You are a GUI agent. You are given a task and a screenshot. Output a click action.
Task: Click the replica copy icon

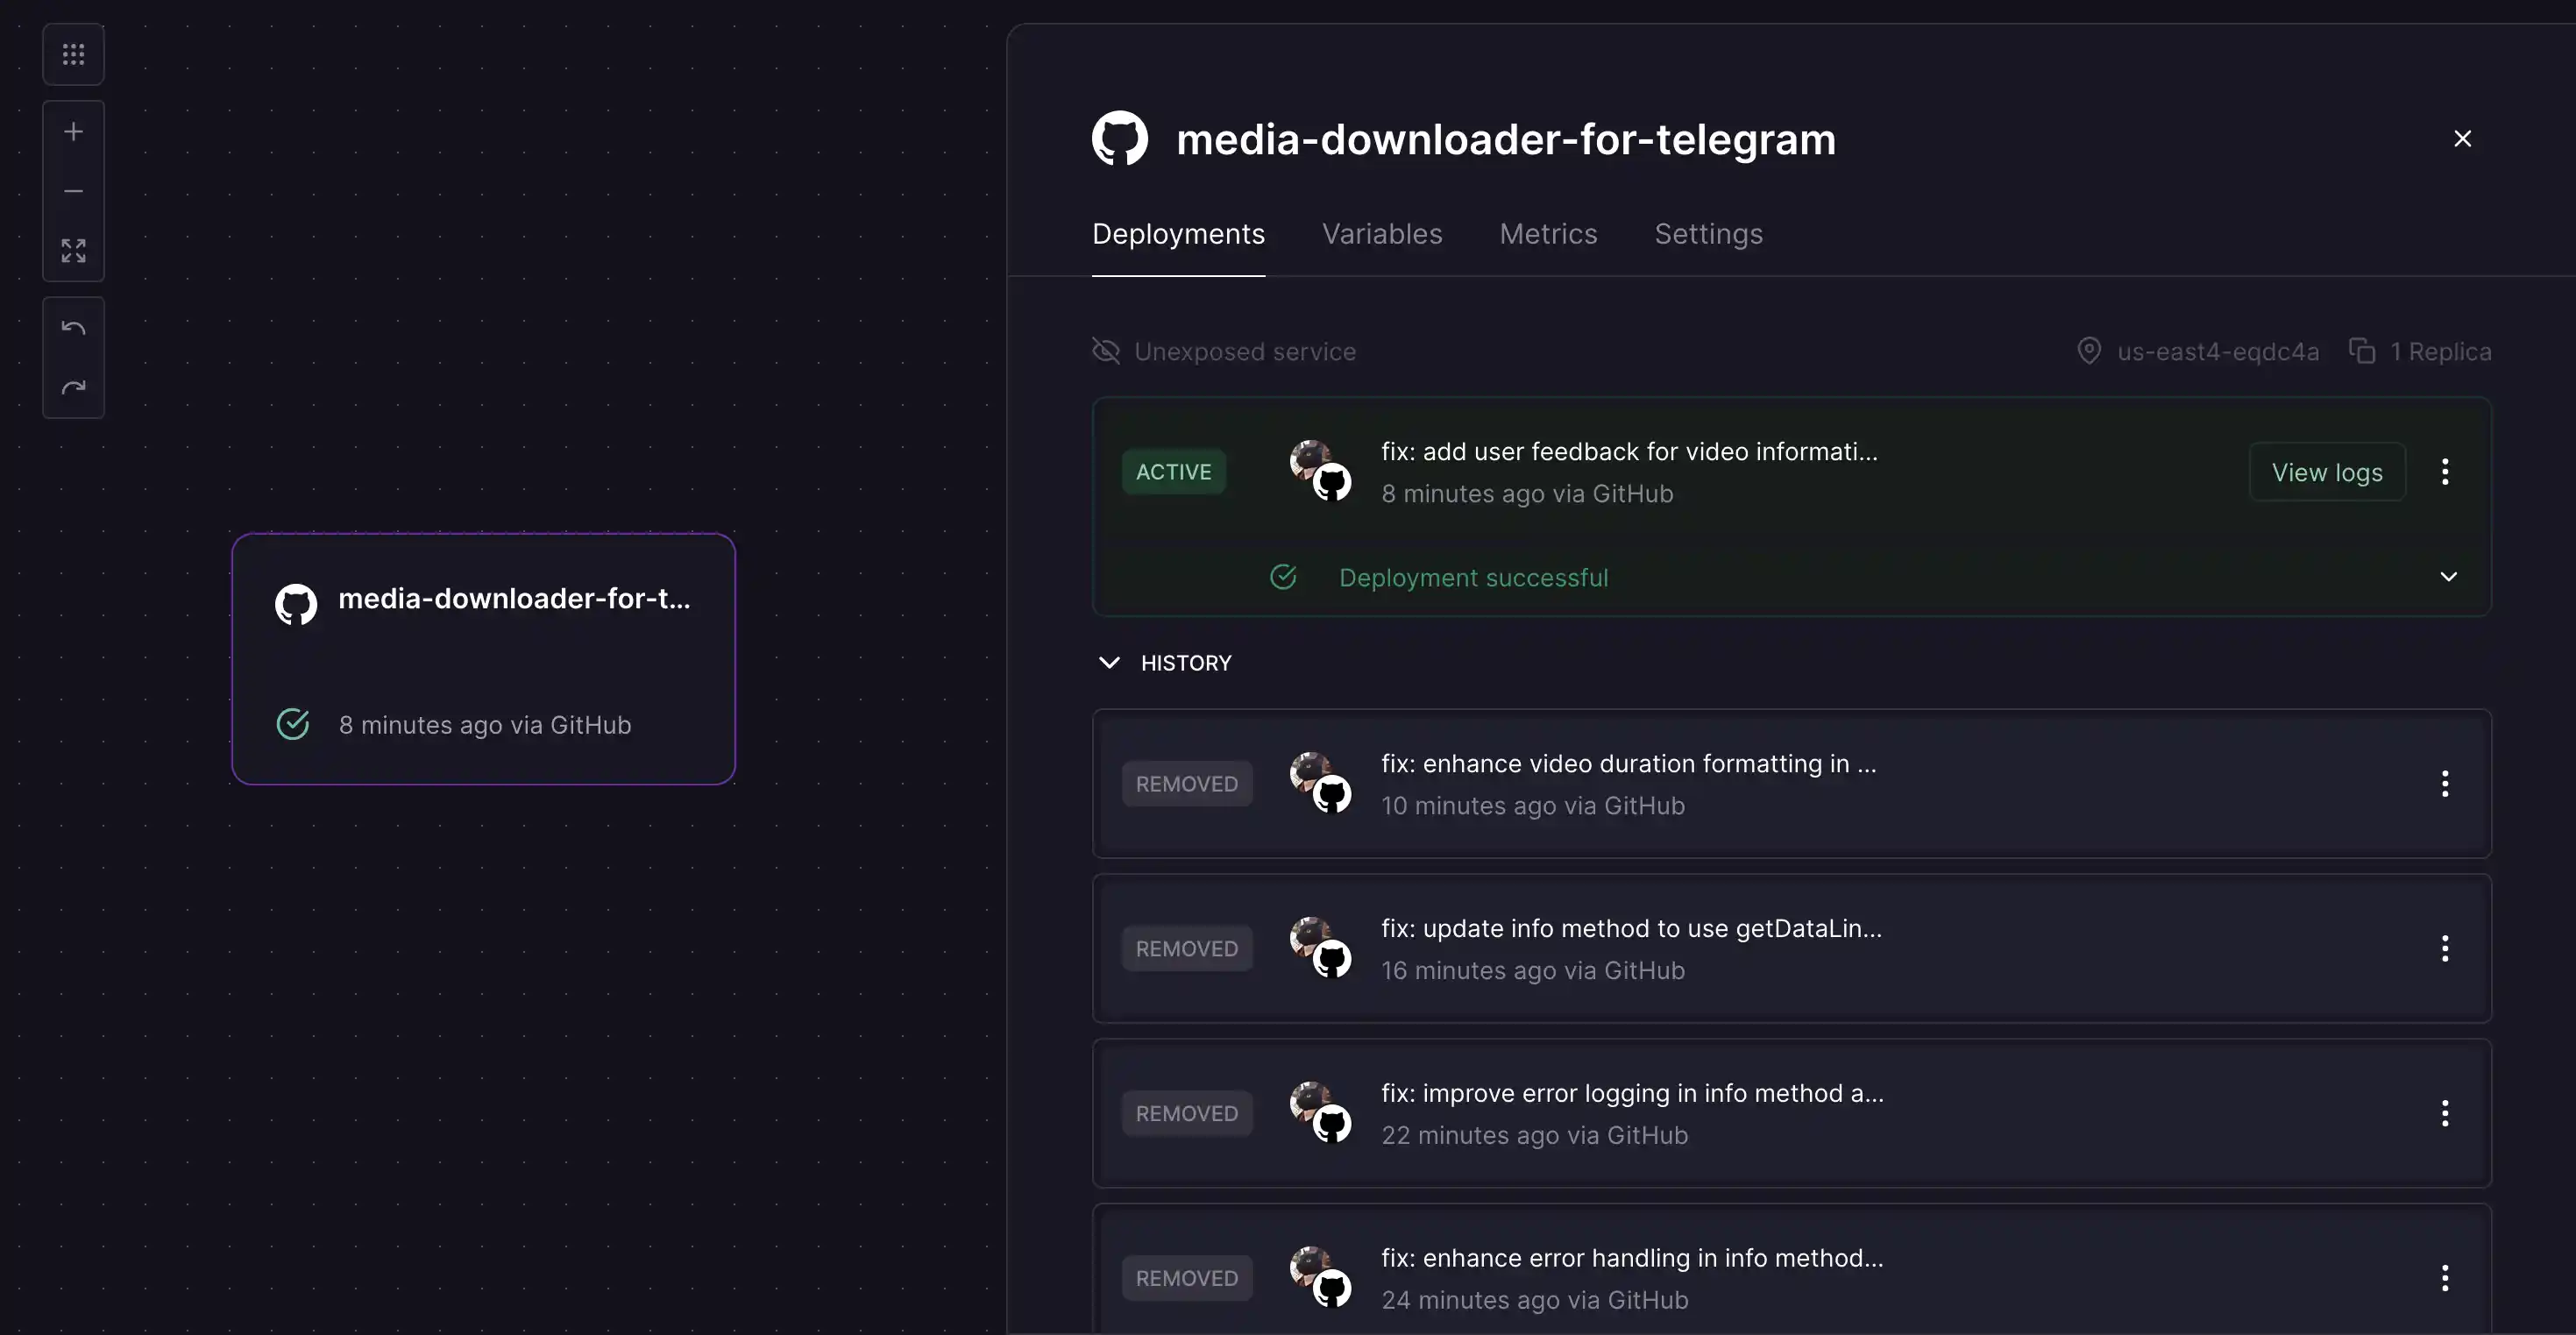point(2361,351)
